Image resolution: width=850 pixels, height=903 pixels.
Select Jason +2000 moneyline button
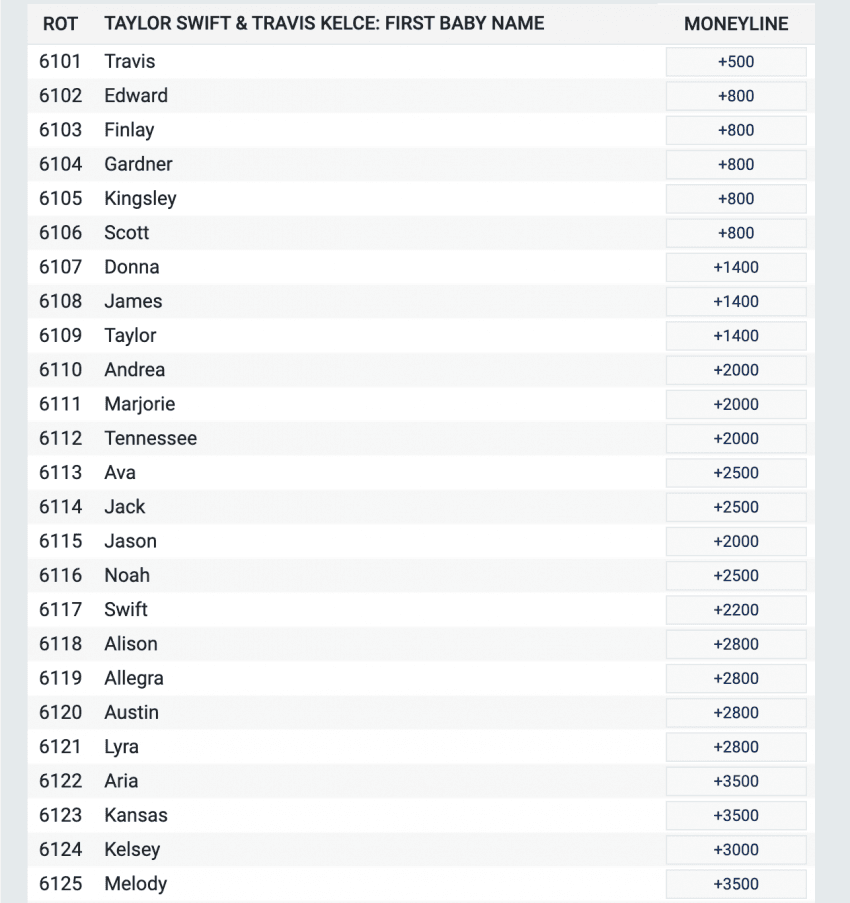[x=736, y=541]
